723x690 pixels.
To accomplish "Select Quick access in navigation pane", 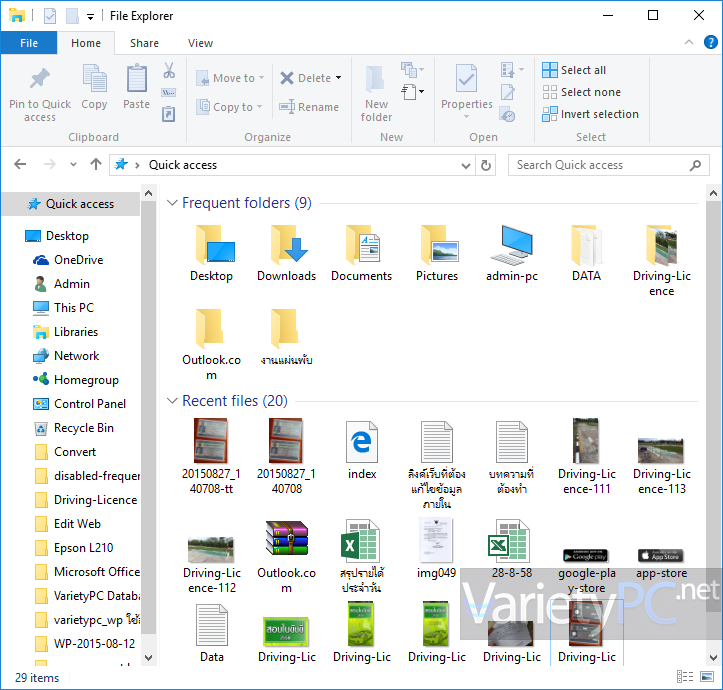I will (71, 204).
